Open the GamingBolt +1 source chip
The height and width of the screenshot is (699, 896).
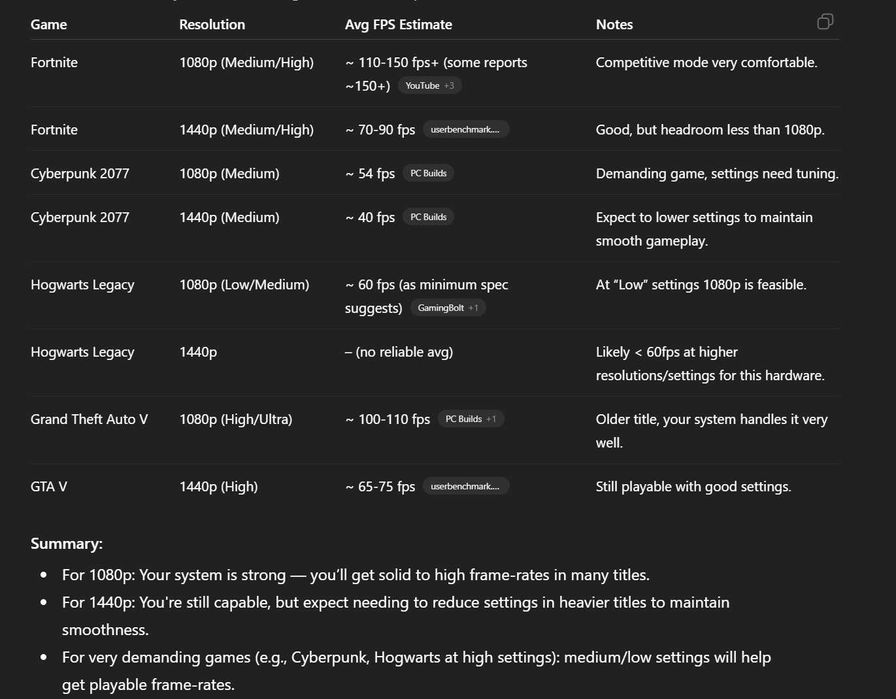coord(448,308)
